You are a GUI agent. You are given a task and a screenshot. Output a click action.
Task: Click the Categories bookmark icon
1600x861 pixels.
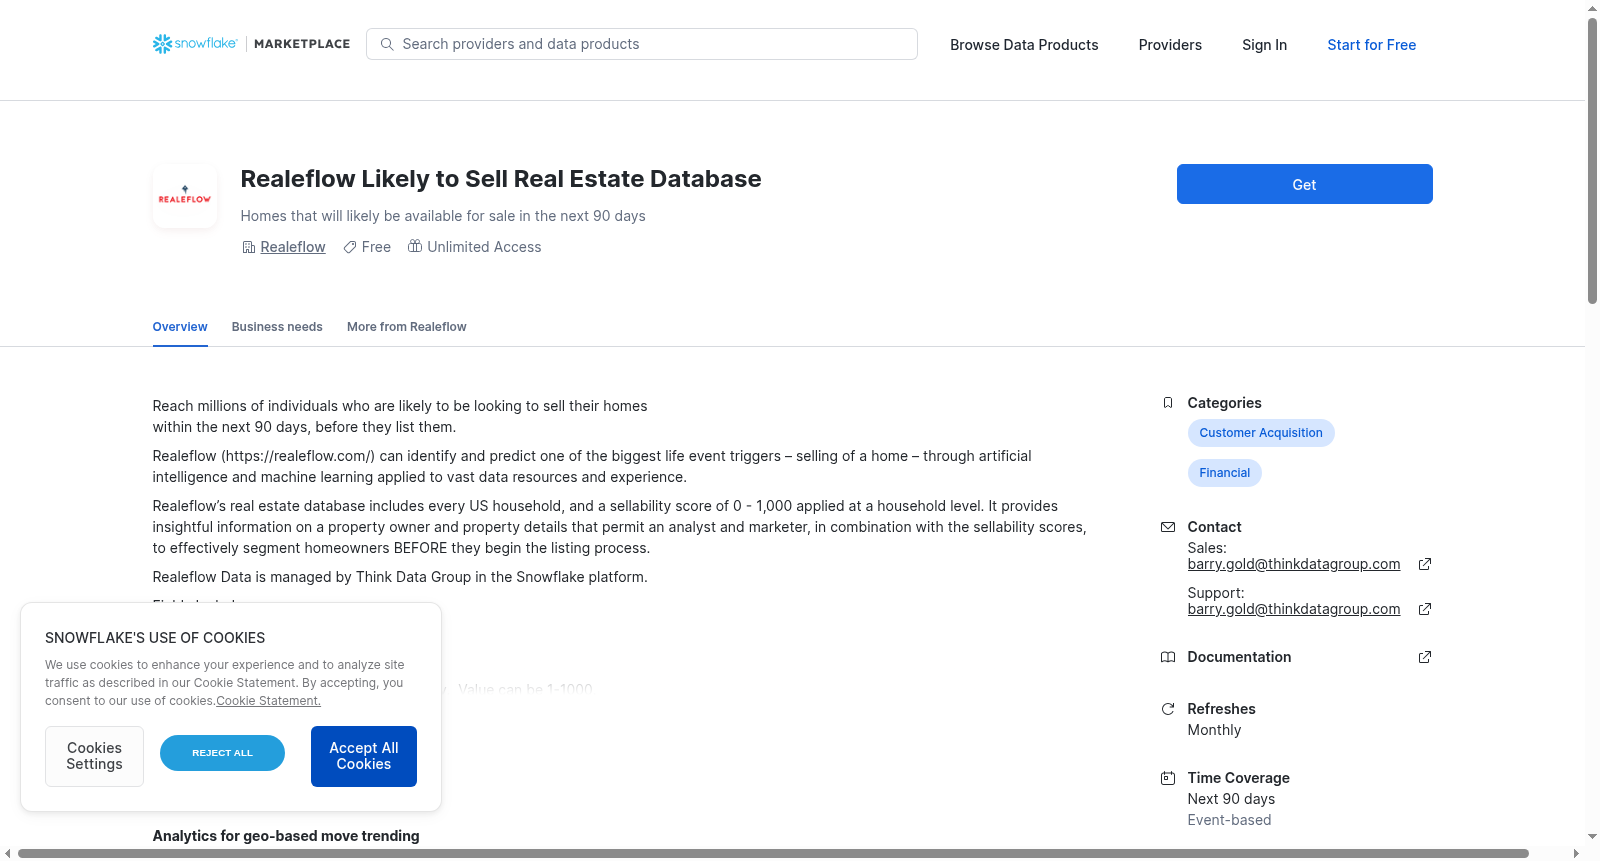pos(1168,403)
